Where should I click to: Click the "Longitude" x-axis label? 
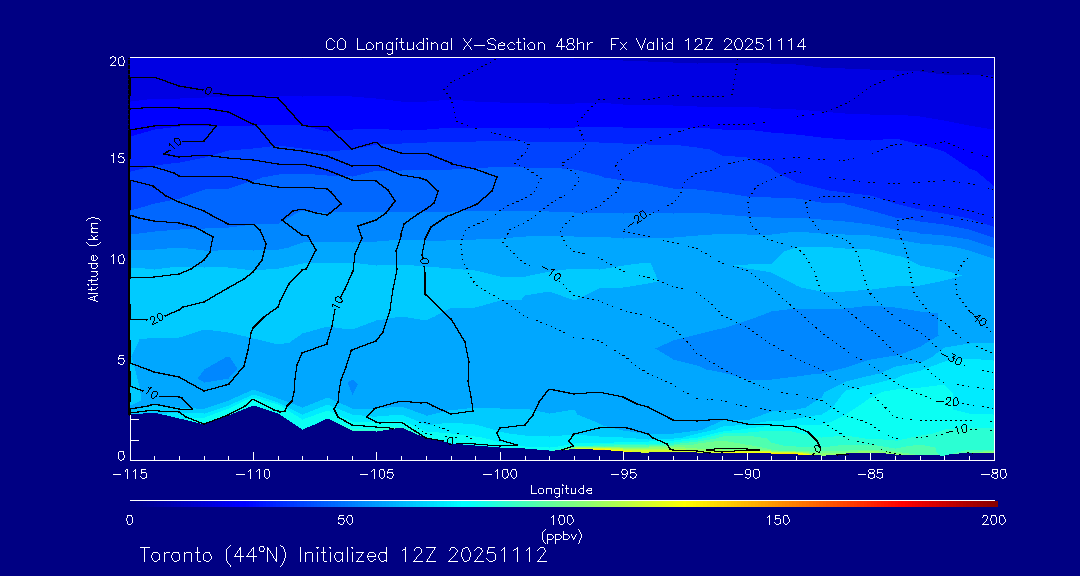pos(561,490)
